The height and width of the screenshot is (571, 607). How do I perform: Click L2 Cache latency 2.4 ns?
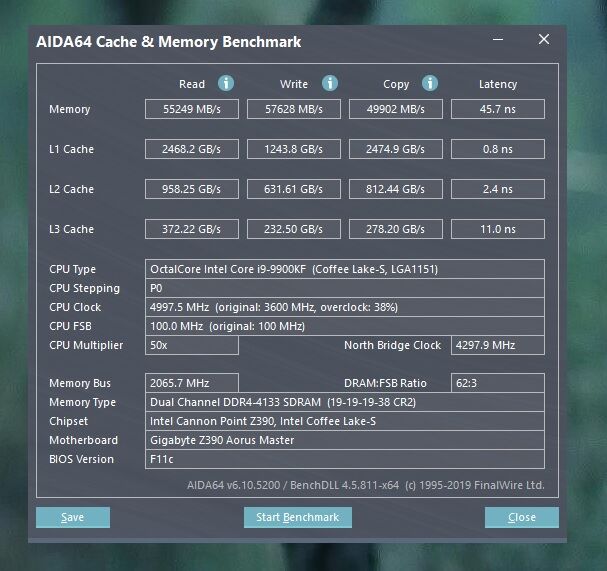[x=498, y=189]
